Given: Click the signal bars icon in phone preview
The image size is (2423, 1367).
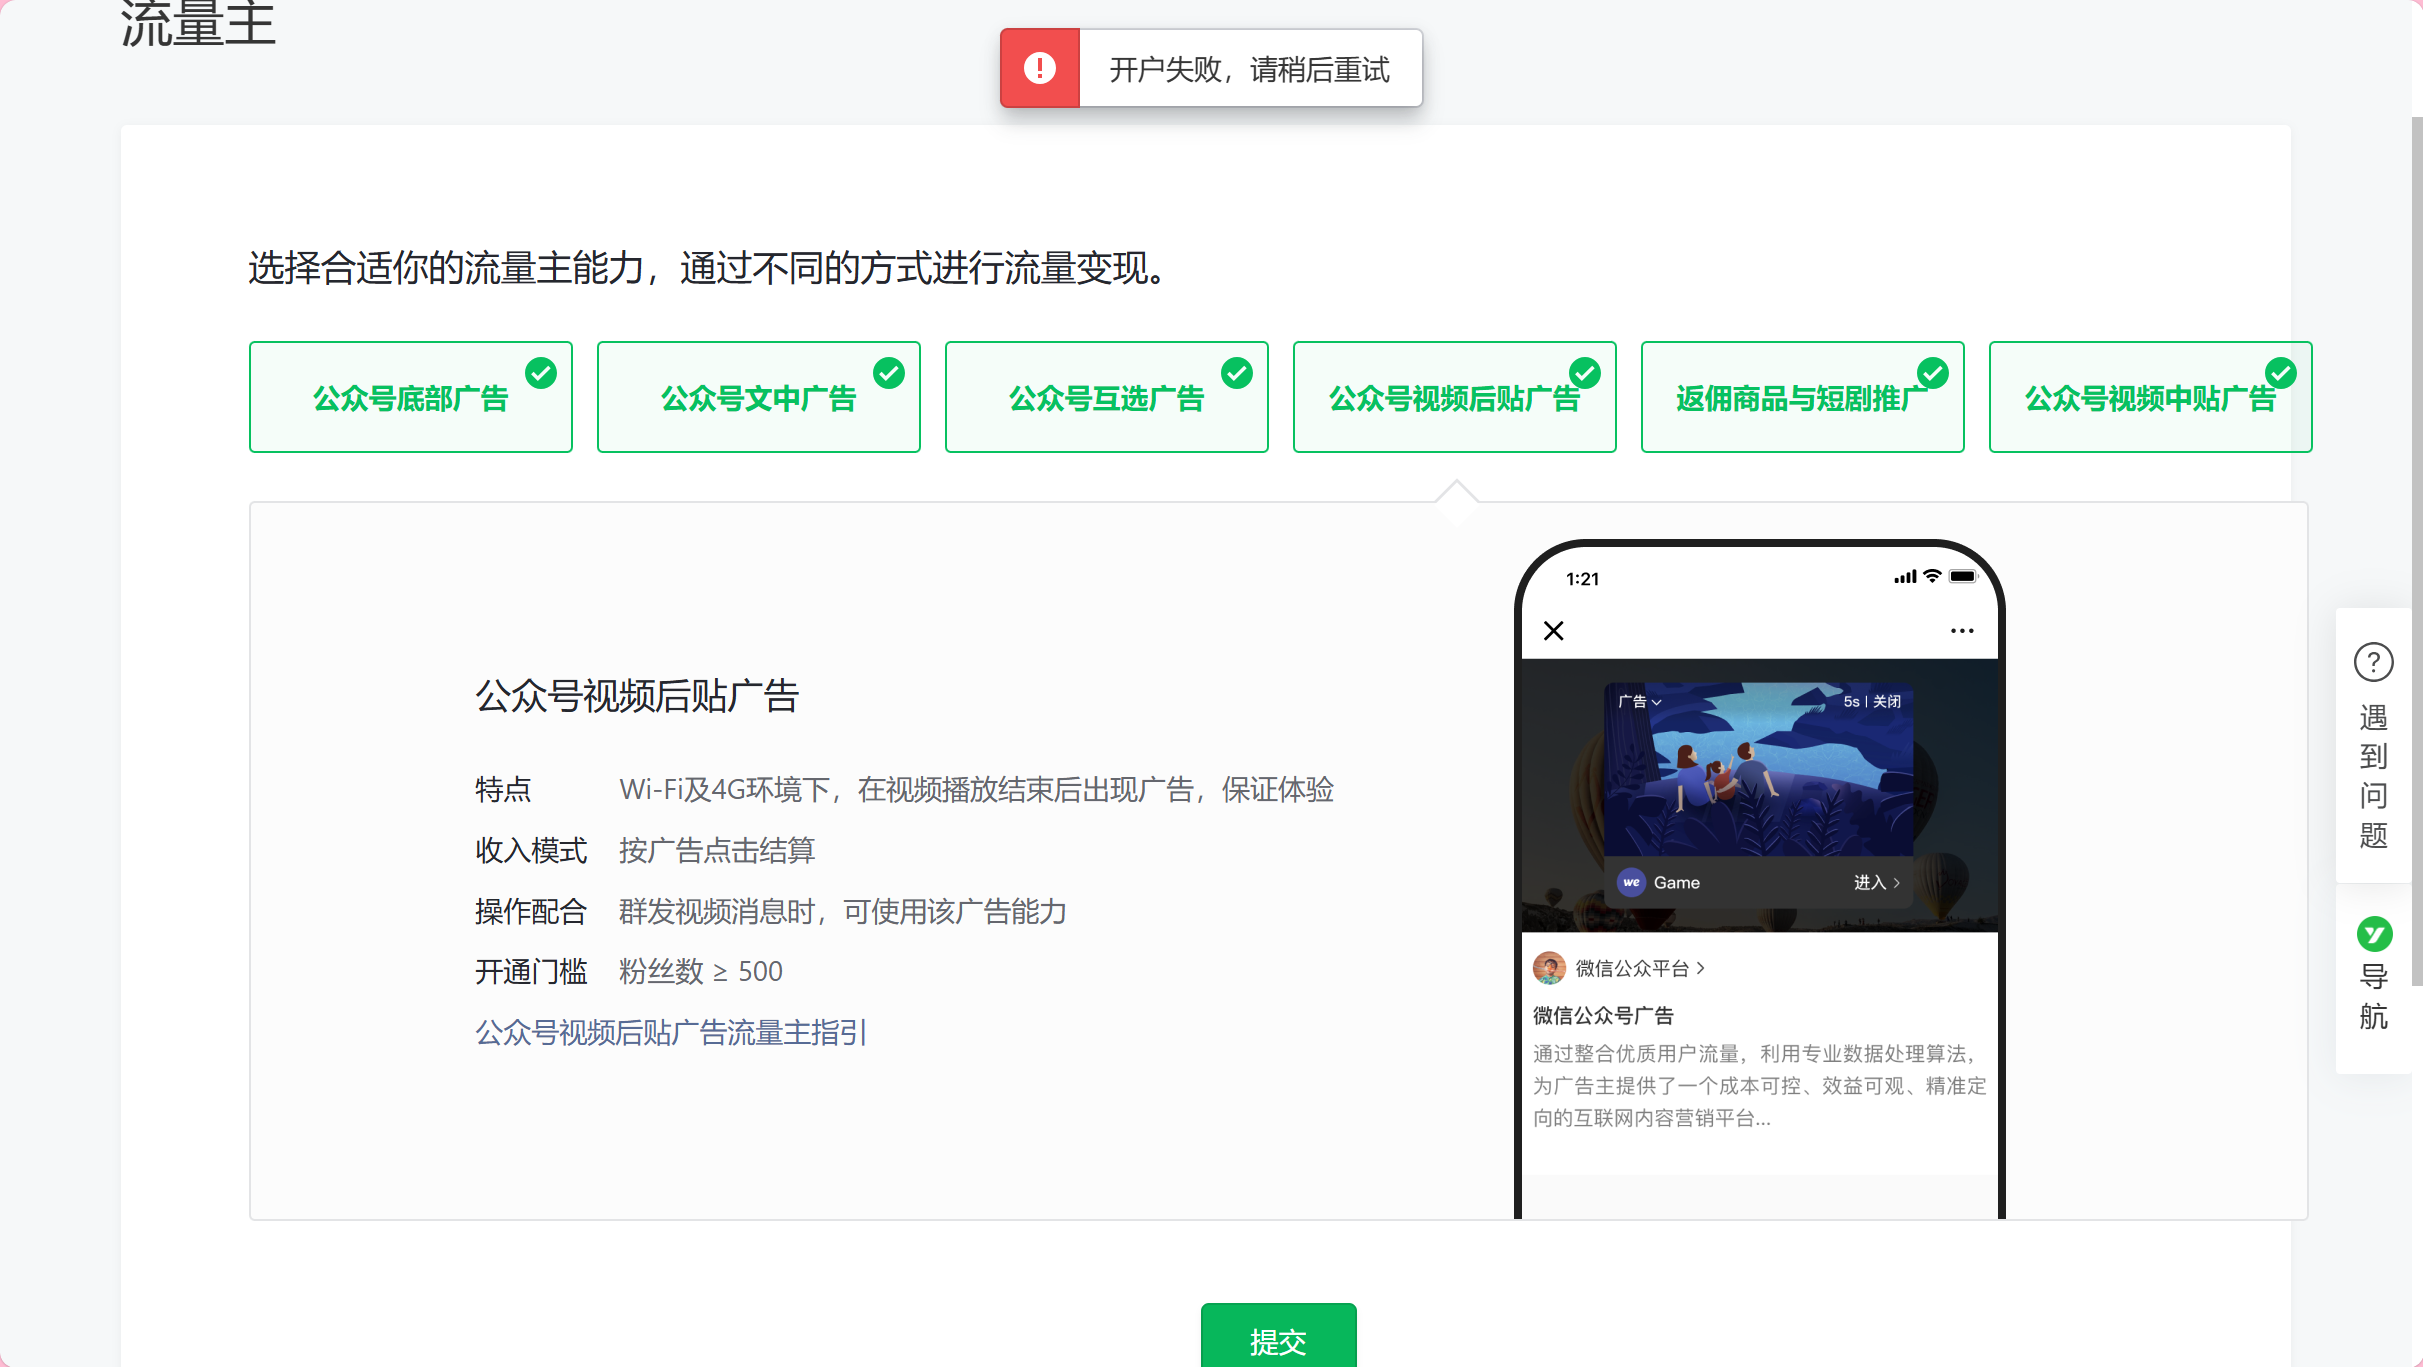Looking at the screenshot, I should click(x=1905, y=577).
